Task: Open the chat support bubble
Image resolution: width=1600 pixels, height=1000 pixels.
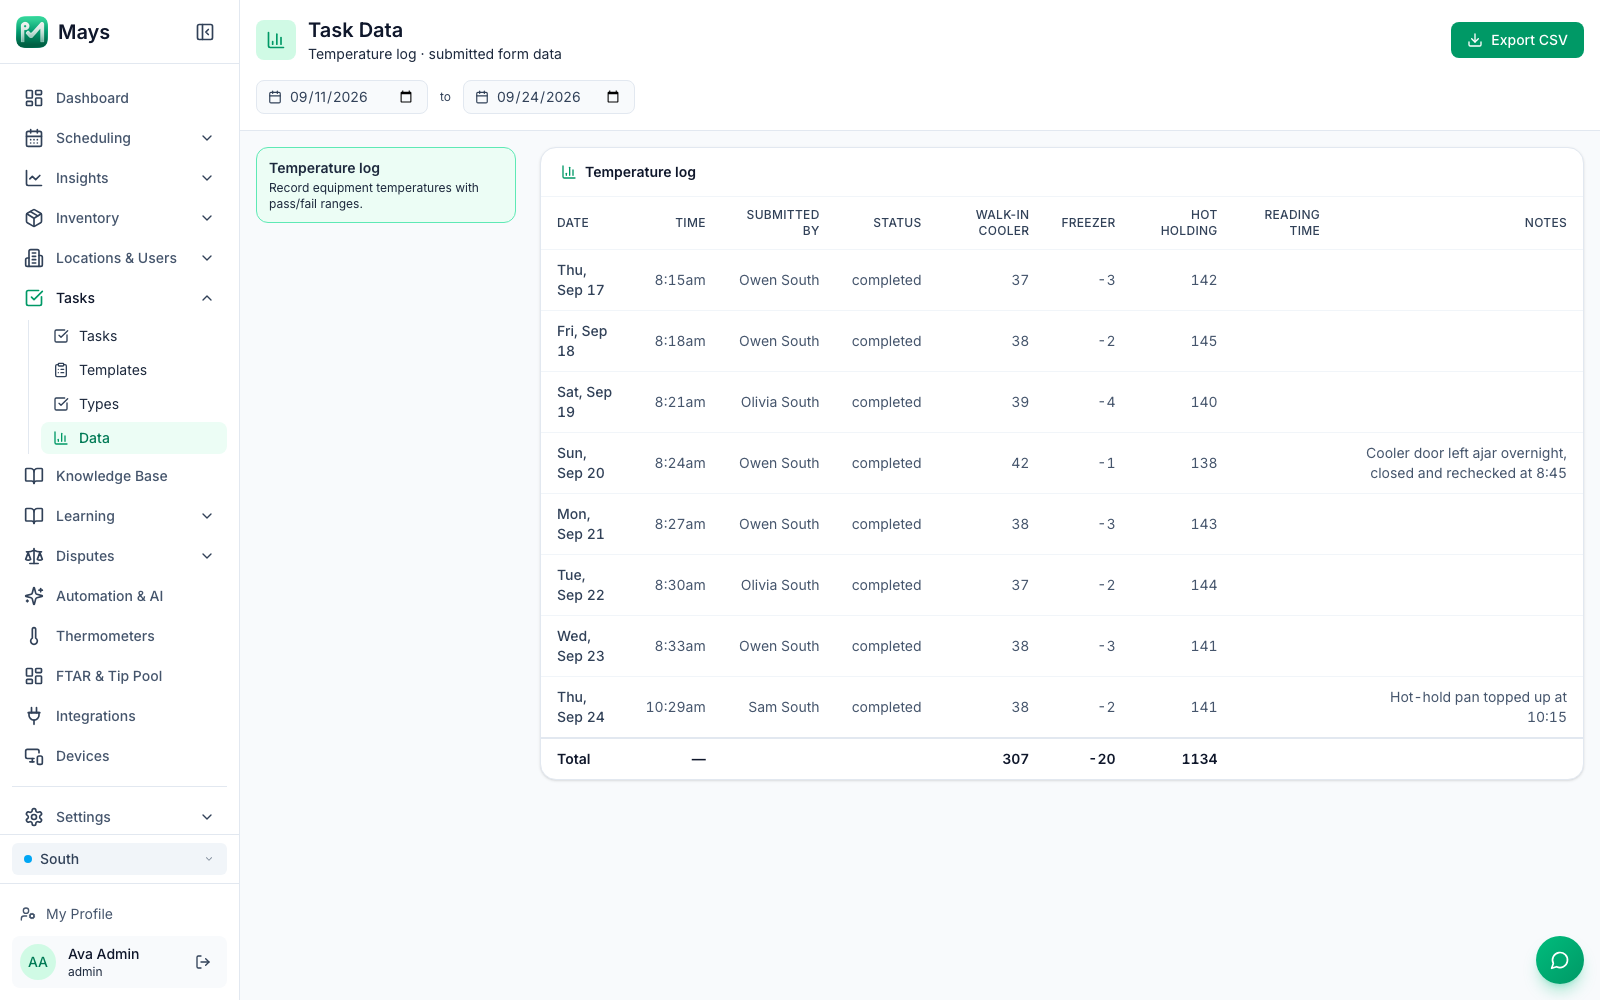Action: pos(1559,960)
